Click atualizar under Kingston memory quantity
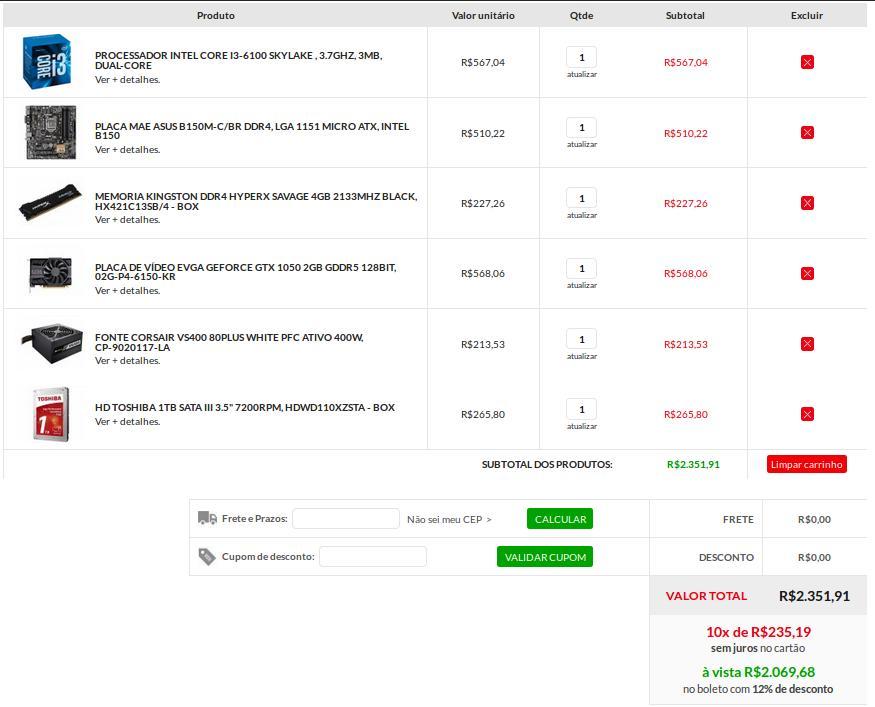This screenshot has height=707, width=875. (582, 215)
